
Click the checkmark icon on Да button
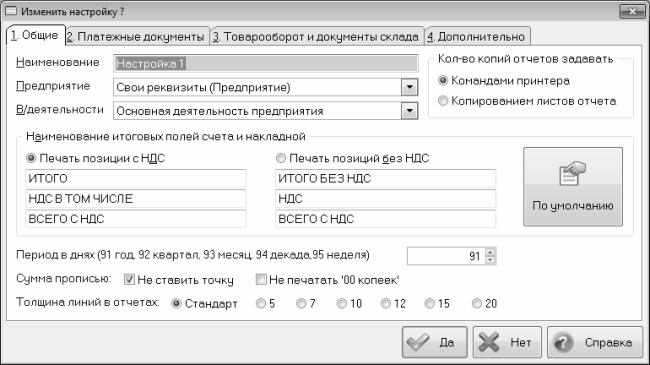click(x=418, y=343)
